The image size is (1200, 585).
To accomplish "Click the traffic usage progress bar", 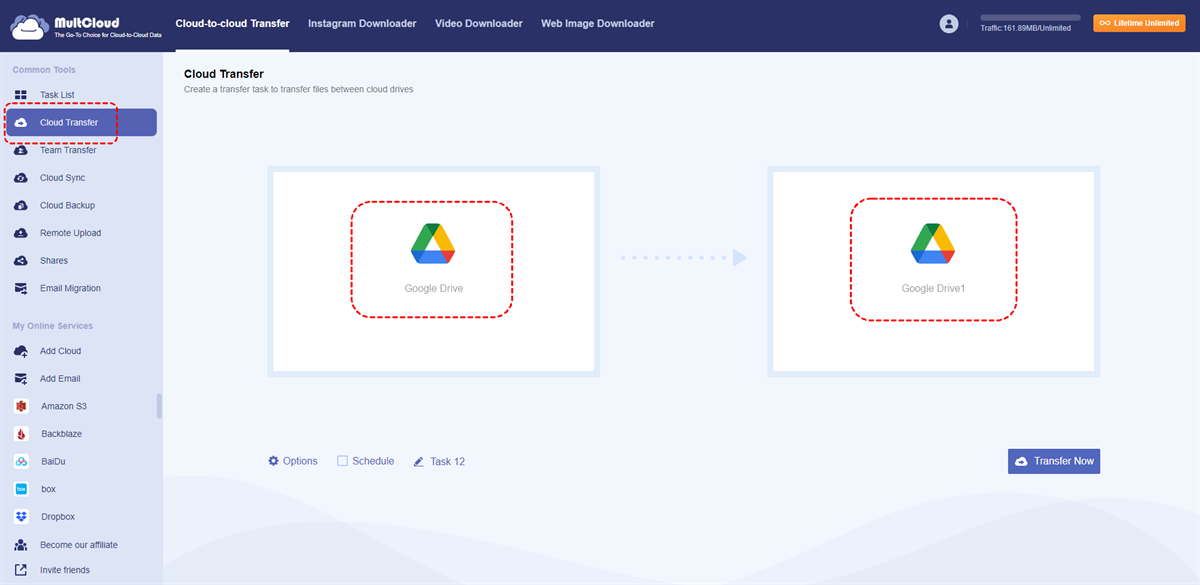I will [1030, 17].
